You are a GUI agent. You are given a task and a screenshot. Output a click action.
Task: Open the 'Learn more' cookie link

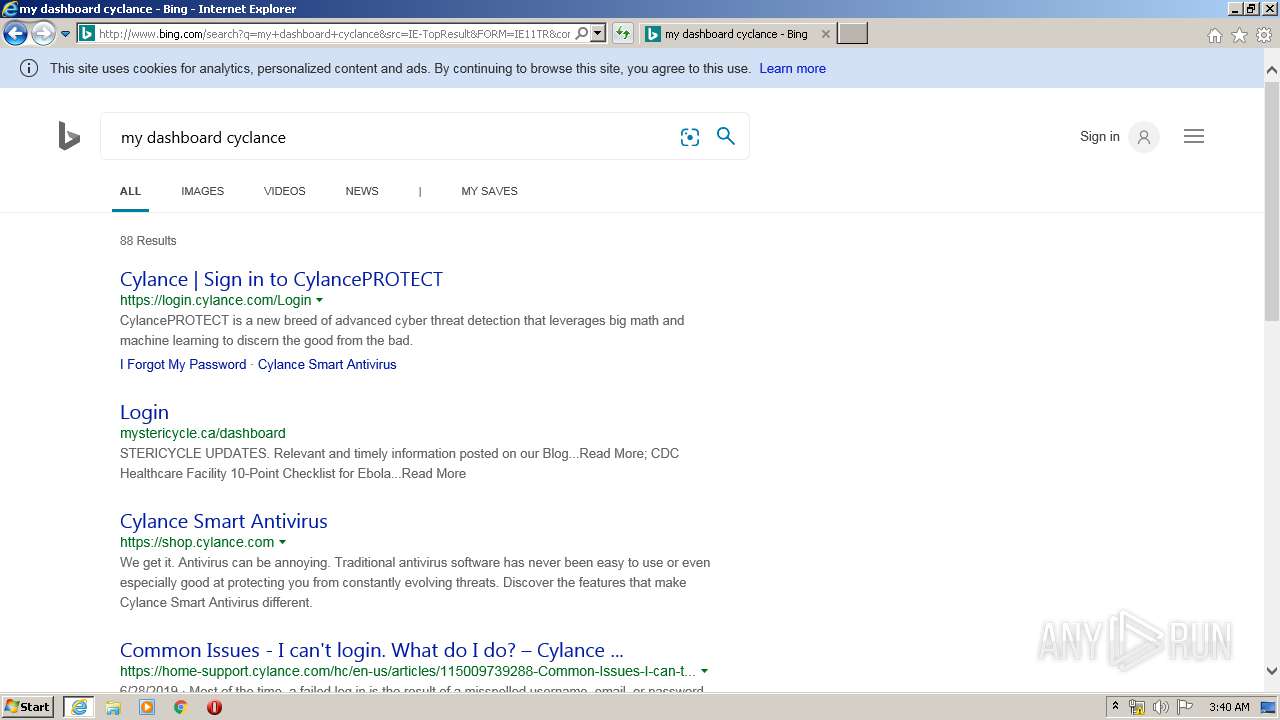click(792, 68)
